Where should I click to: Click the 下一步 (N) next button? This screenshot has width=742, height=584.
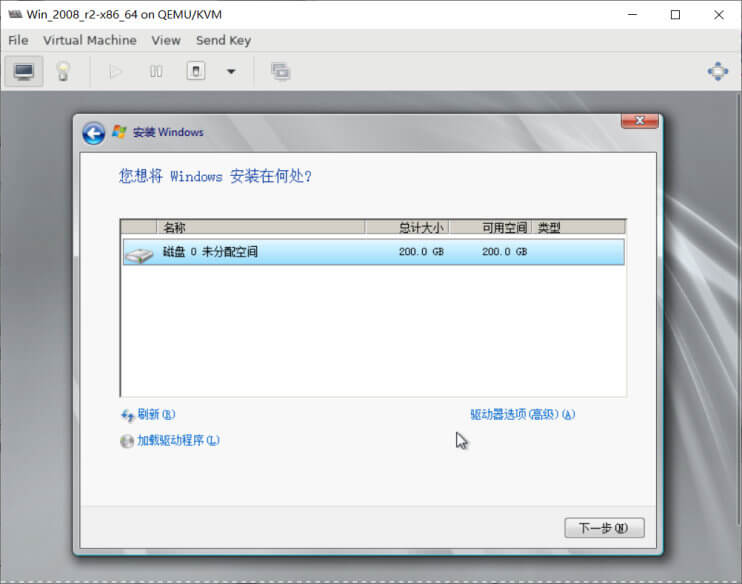tap(604, 528)
